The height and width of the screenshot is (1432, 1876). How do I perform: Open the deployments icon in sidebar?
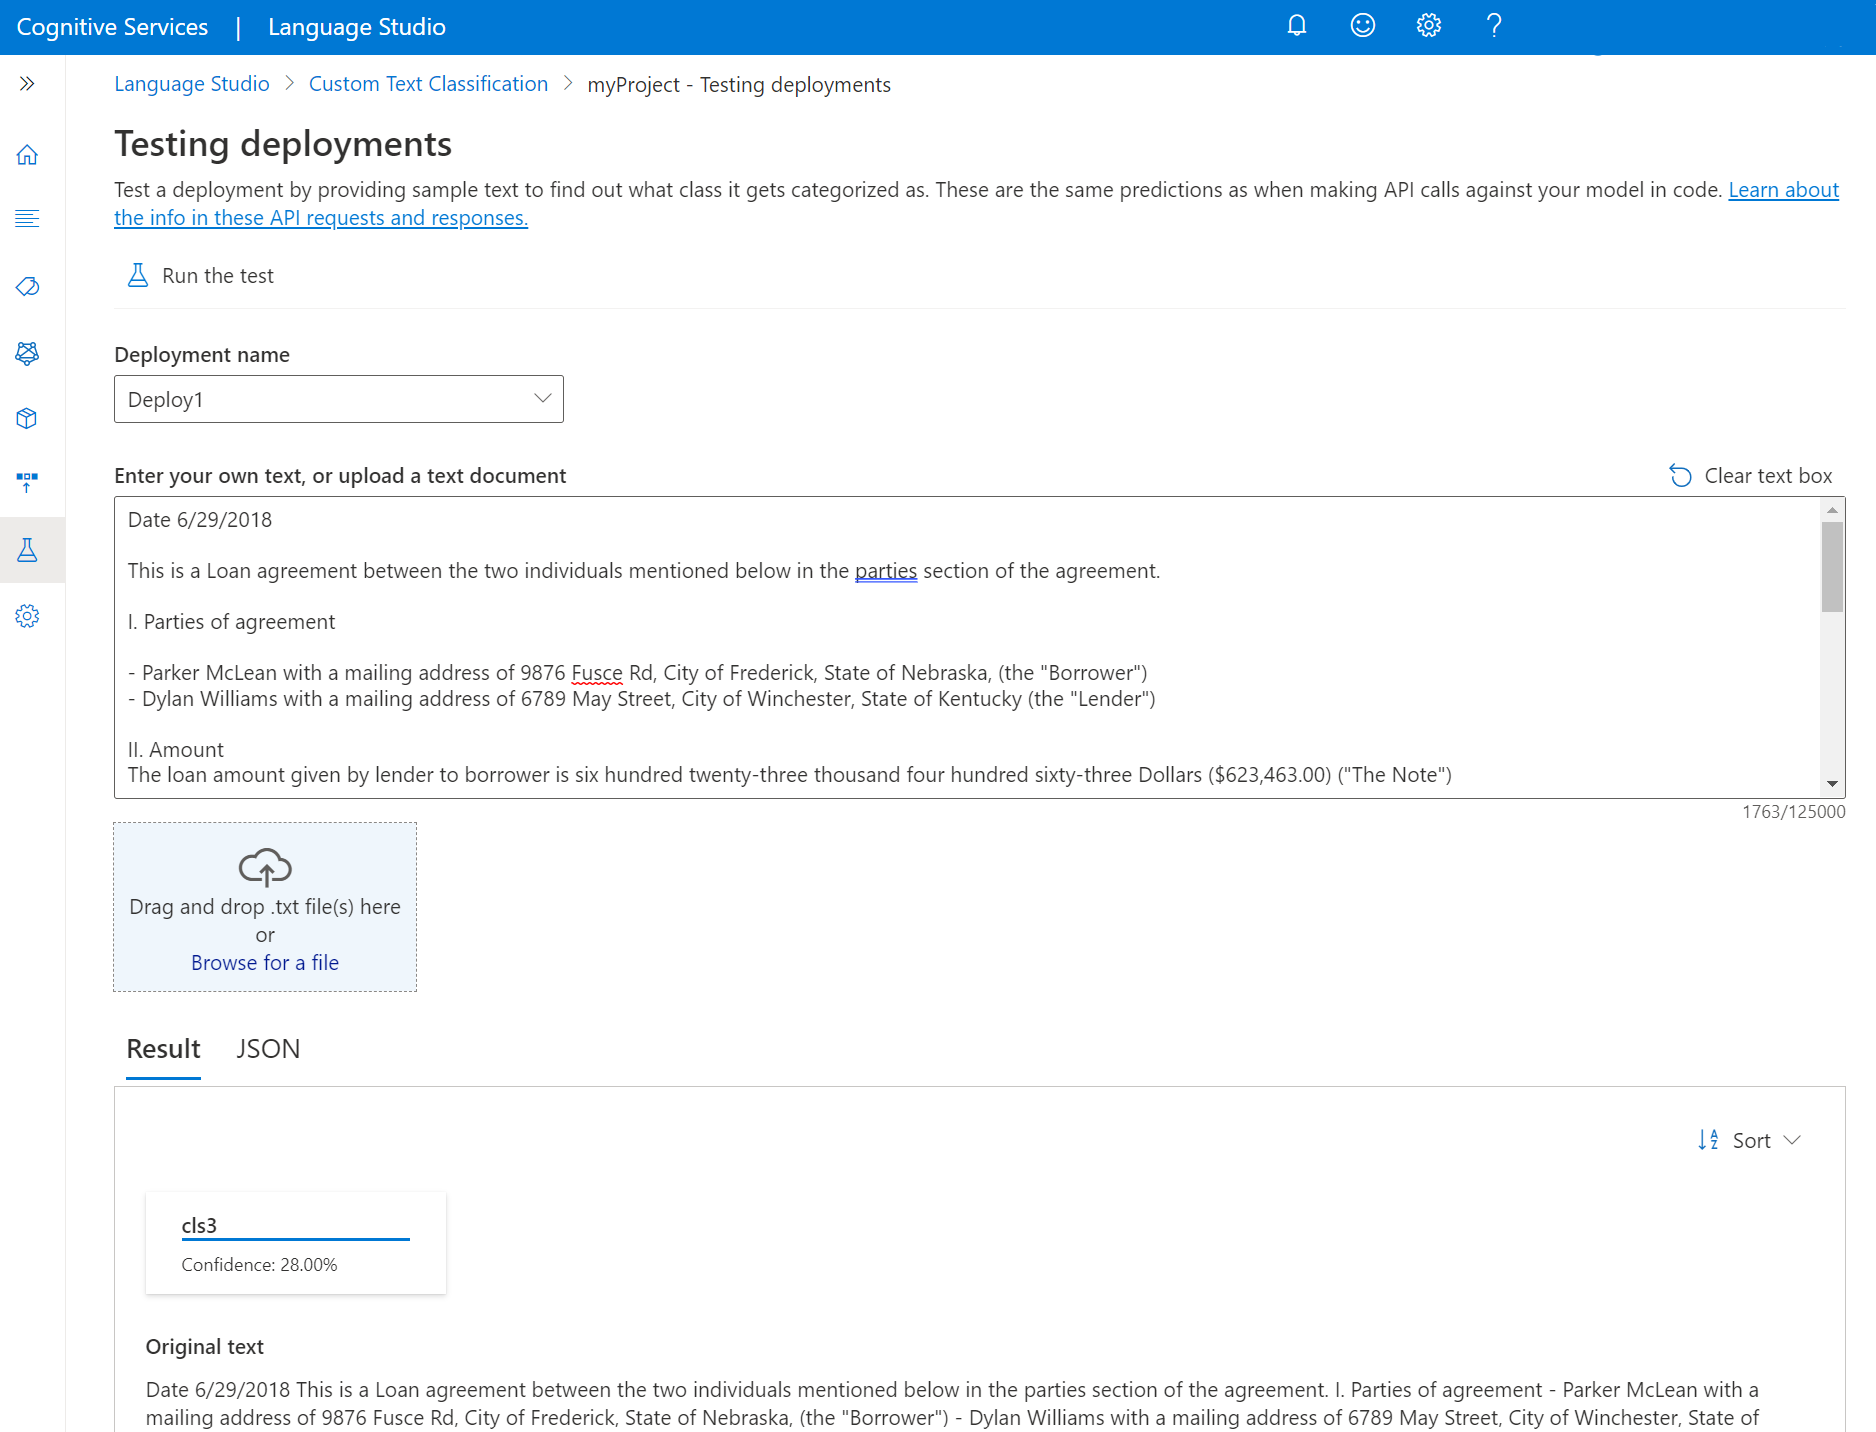pyautogui.click(x=27, y=483)
